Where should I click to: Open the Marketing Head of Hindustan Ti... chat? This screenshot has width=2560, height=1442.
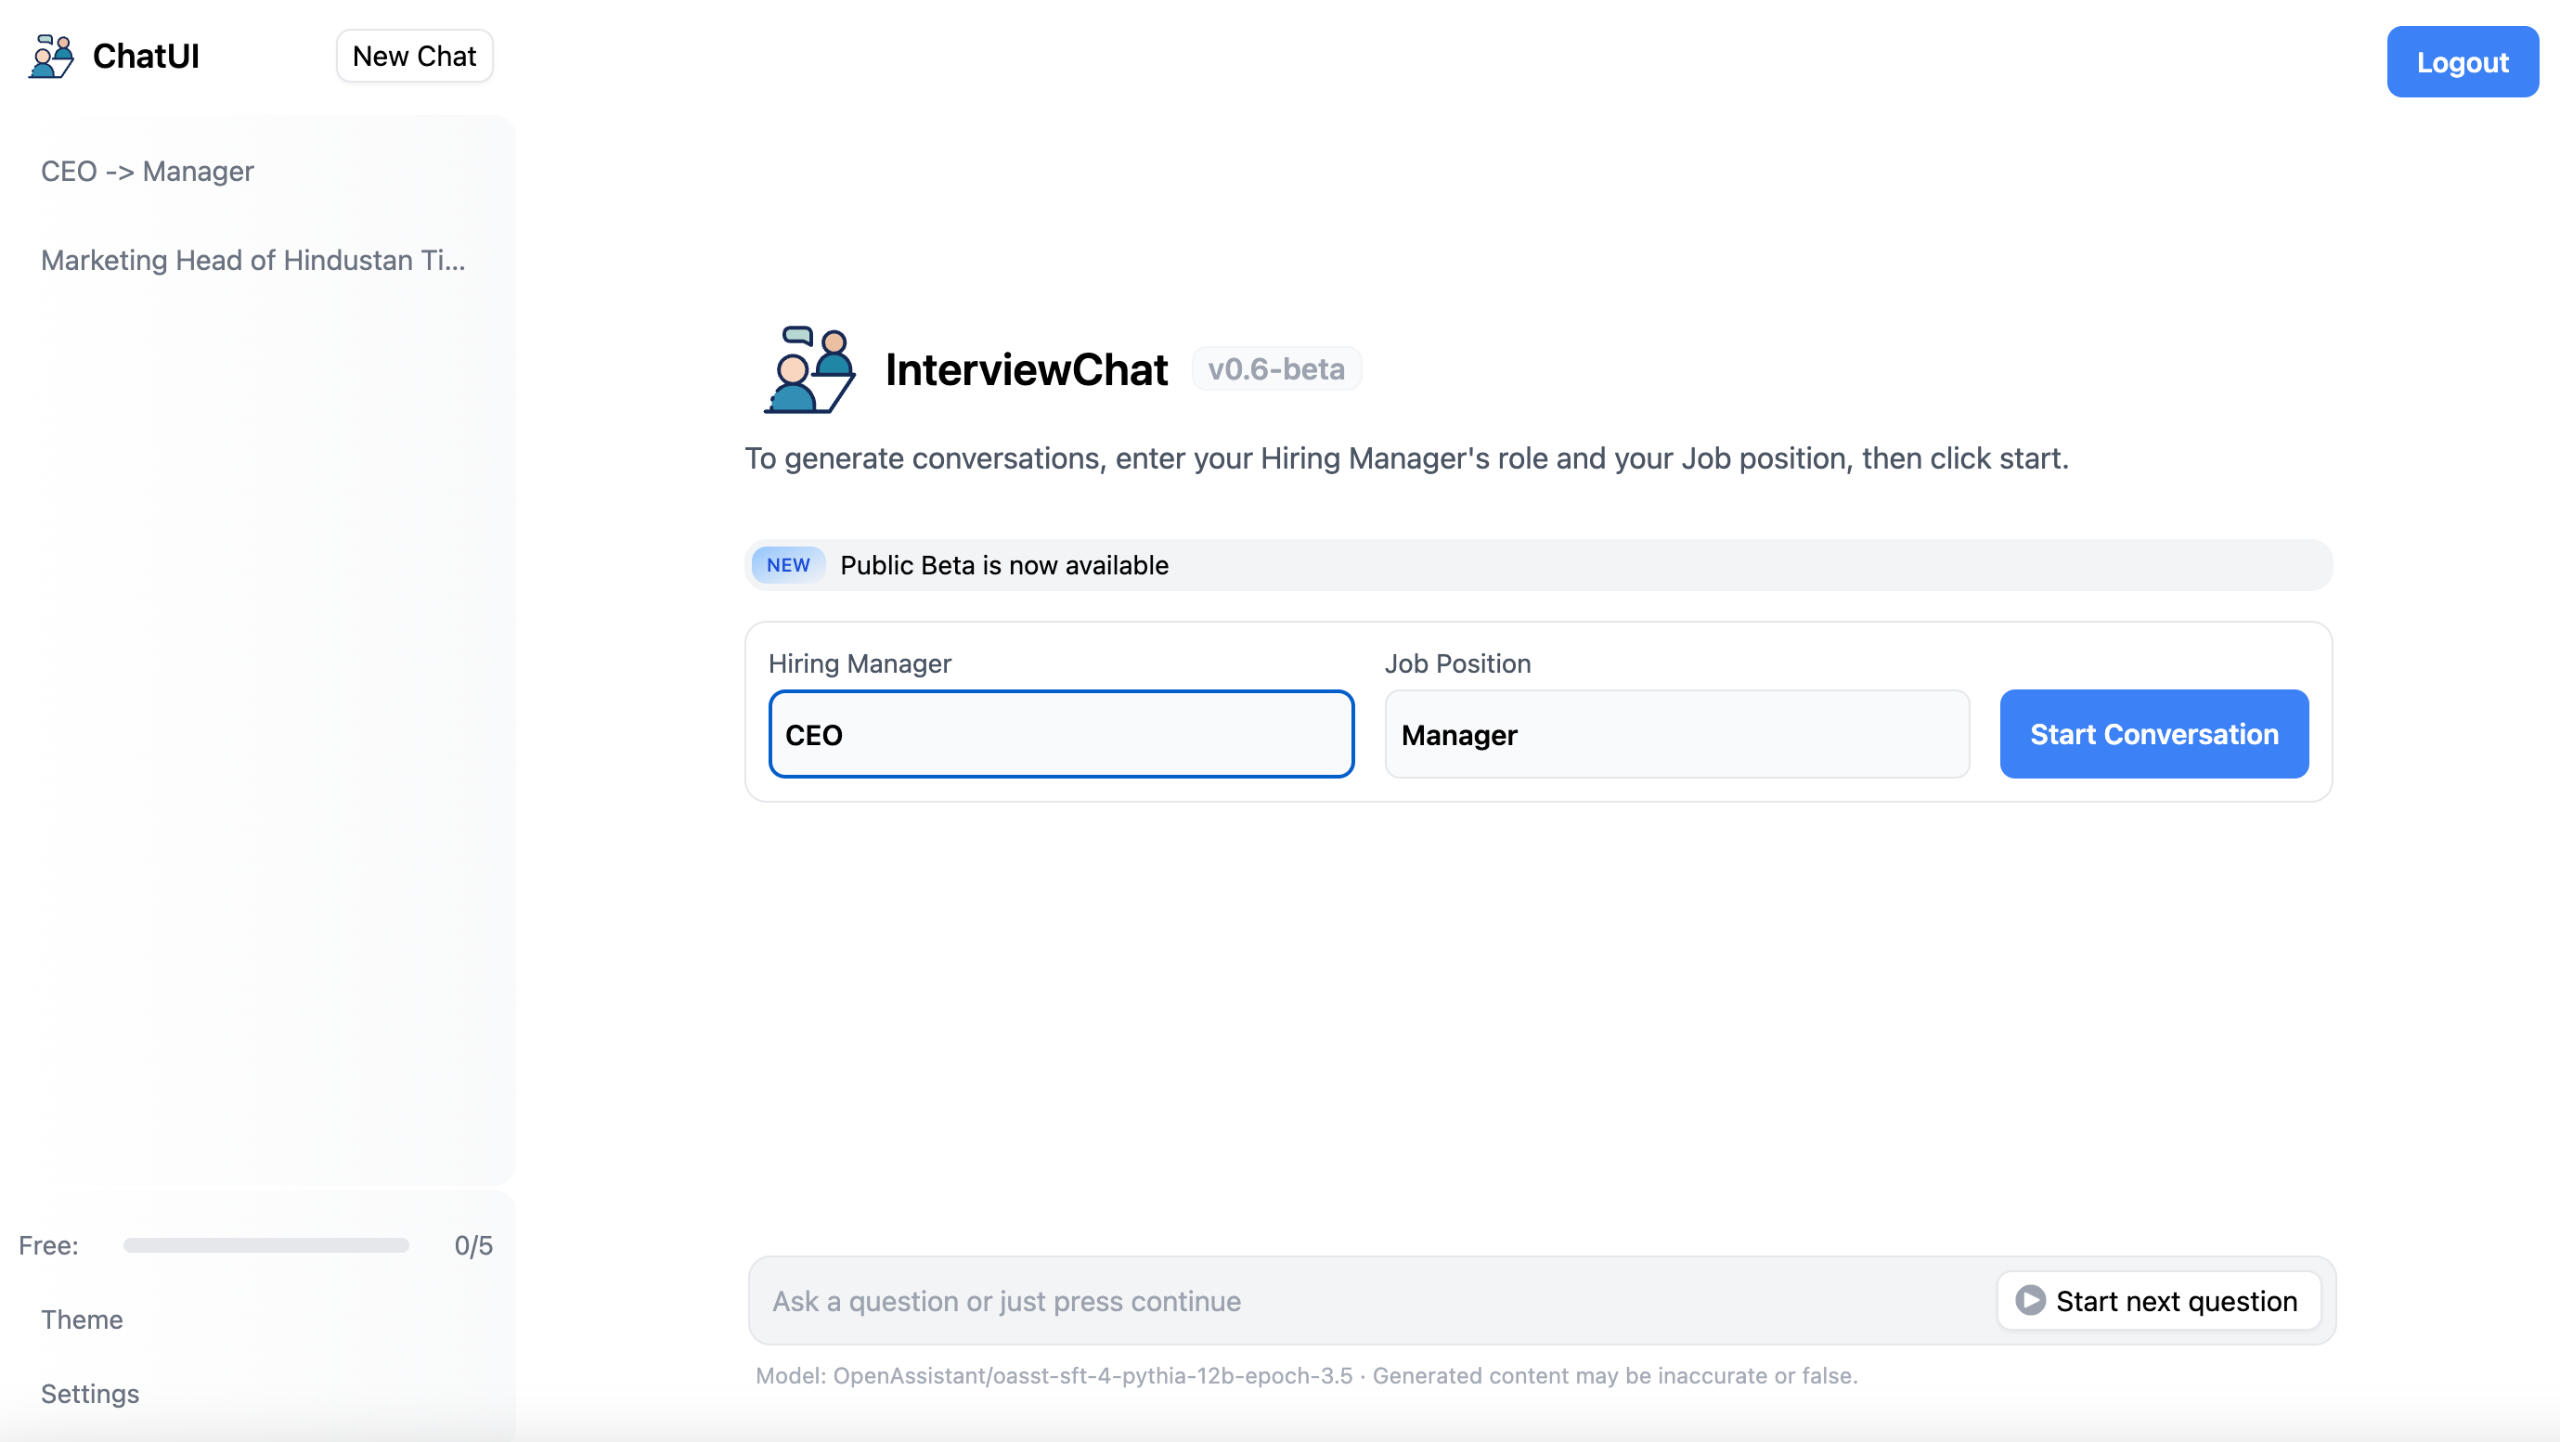(x=253, y=260)
